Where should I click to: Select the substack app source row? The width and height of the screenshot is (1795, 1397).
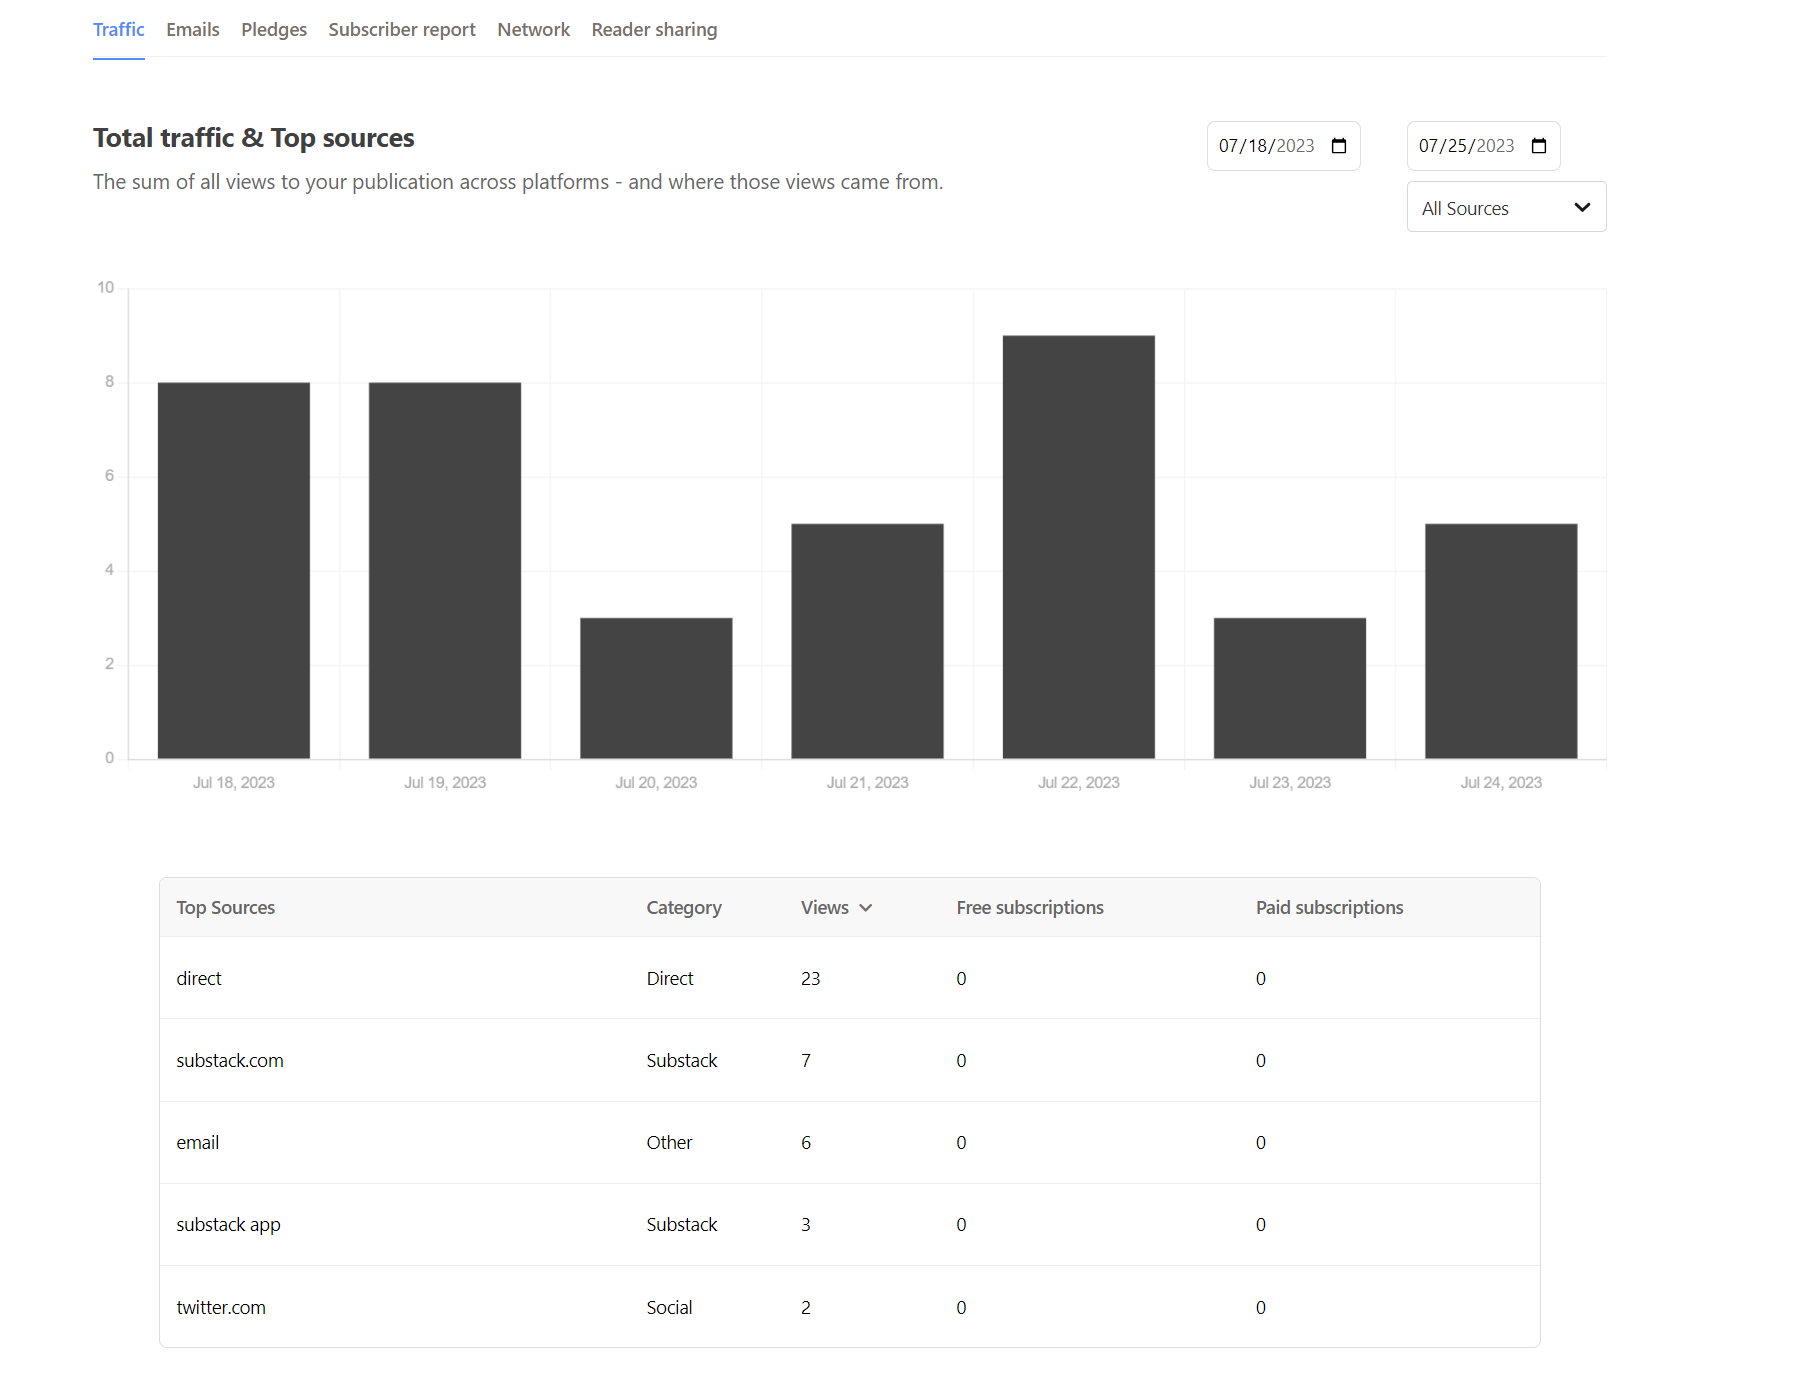pos(849,1224)
